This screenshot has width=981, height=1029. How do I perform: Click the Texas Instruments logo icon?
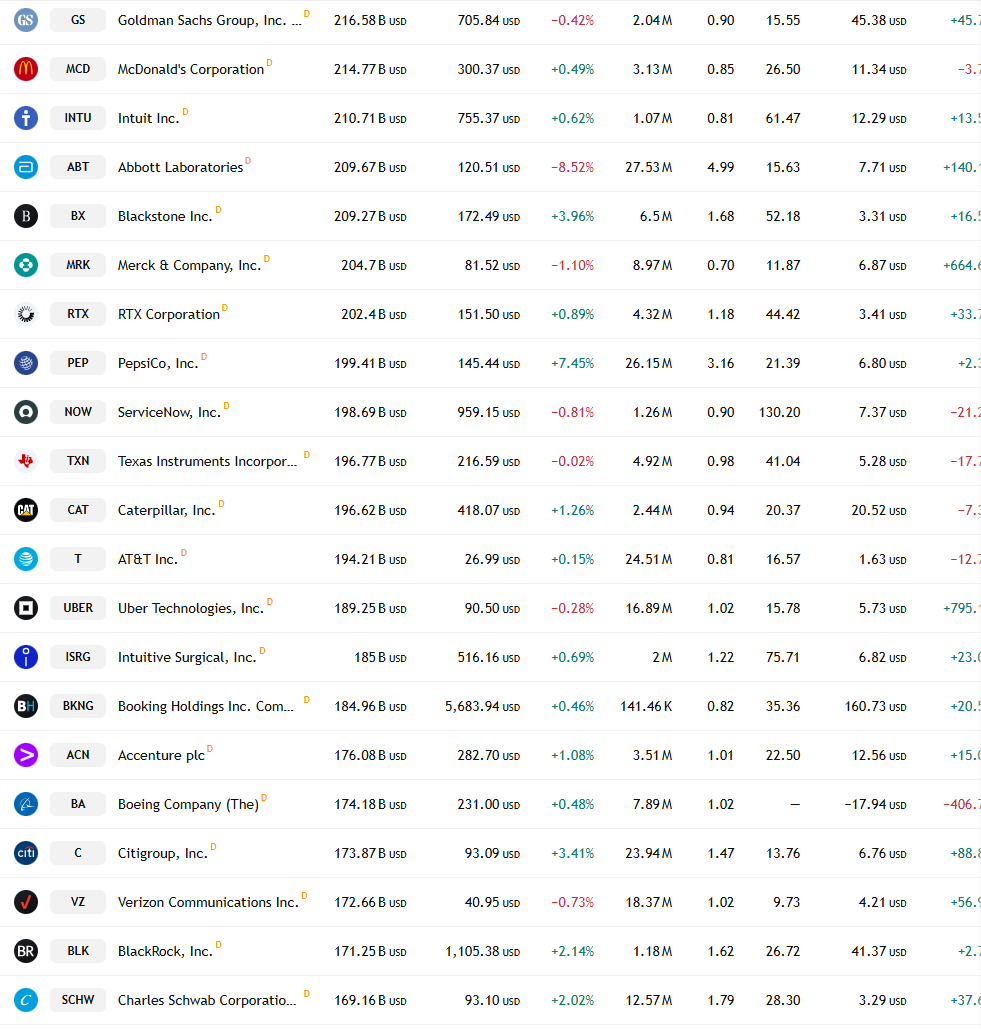pos(26,461)
